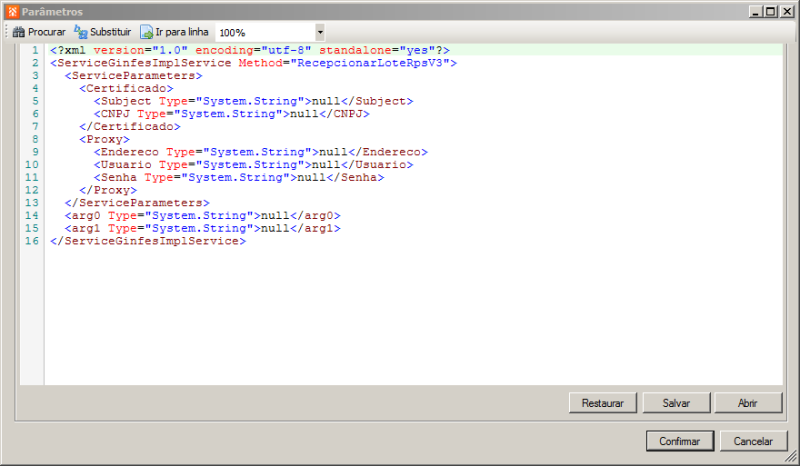Click the arg0 element line

pos(203,216)
